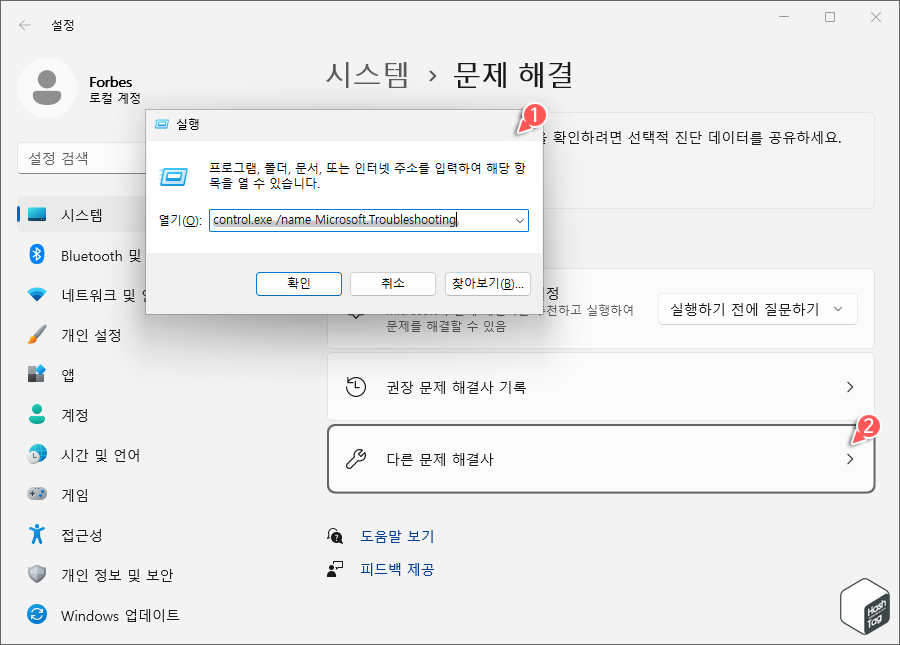Click the 시간 및 언어 clock icon

coord(38,455)
